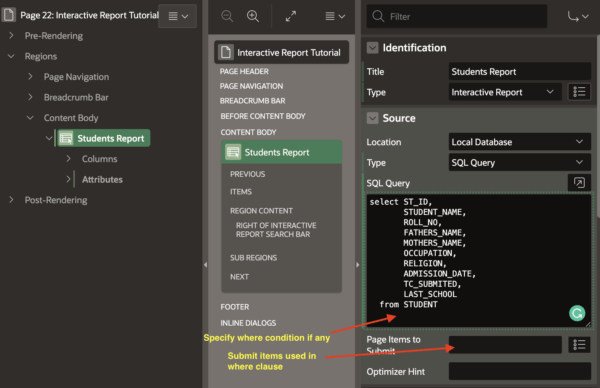Open the Type Interactive Report dropdown

click(x=505, y=92)
